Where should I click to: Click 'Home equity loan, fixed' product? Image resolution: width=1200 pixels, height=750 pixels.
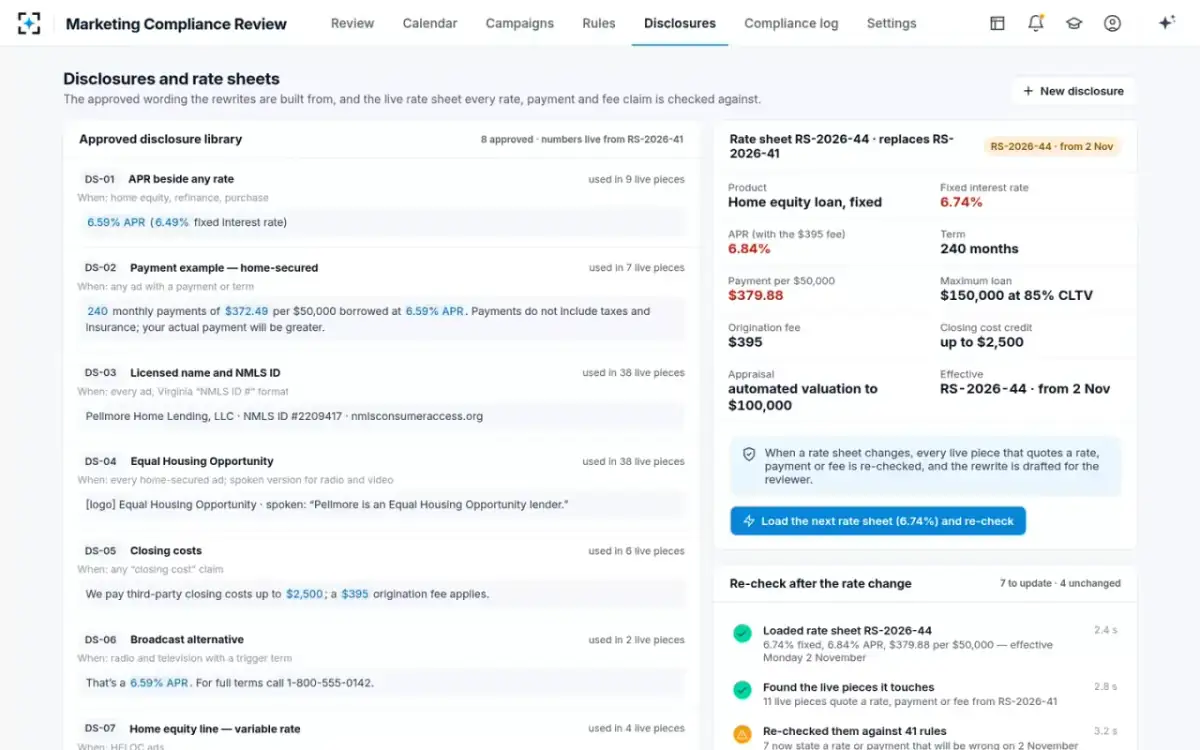pos(805,202)
